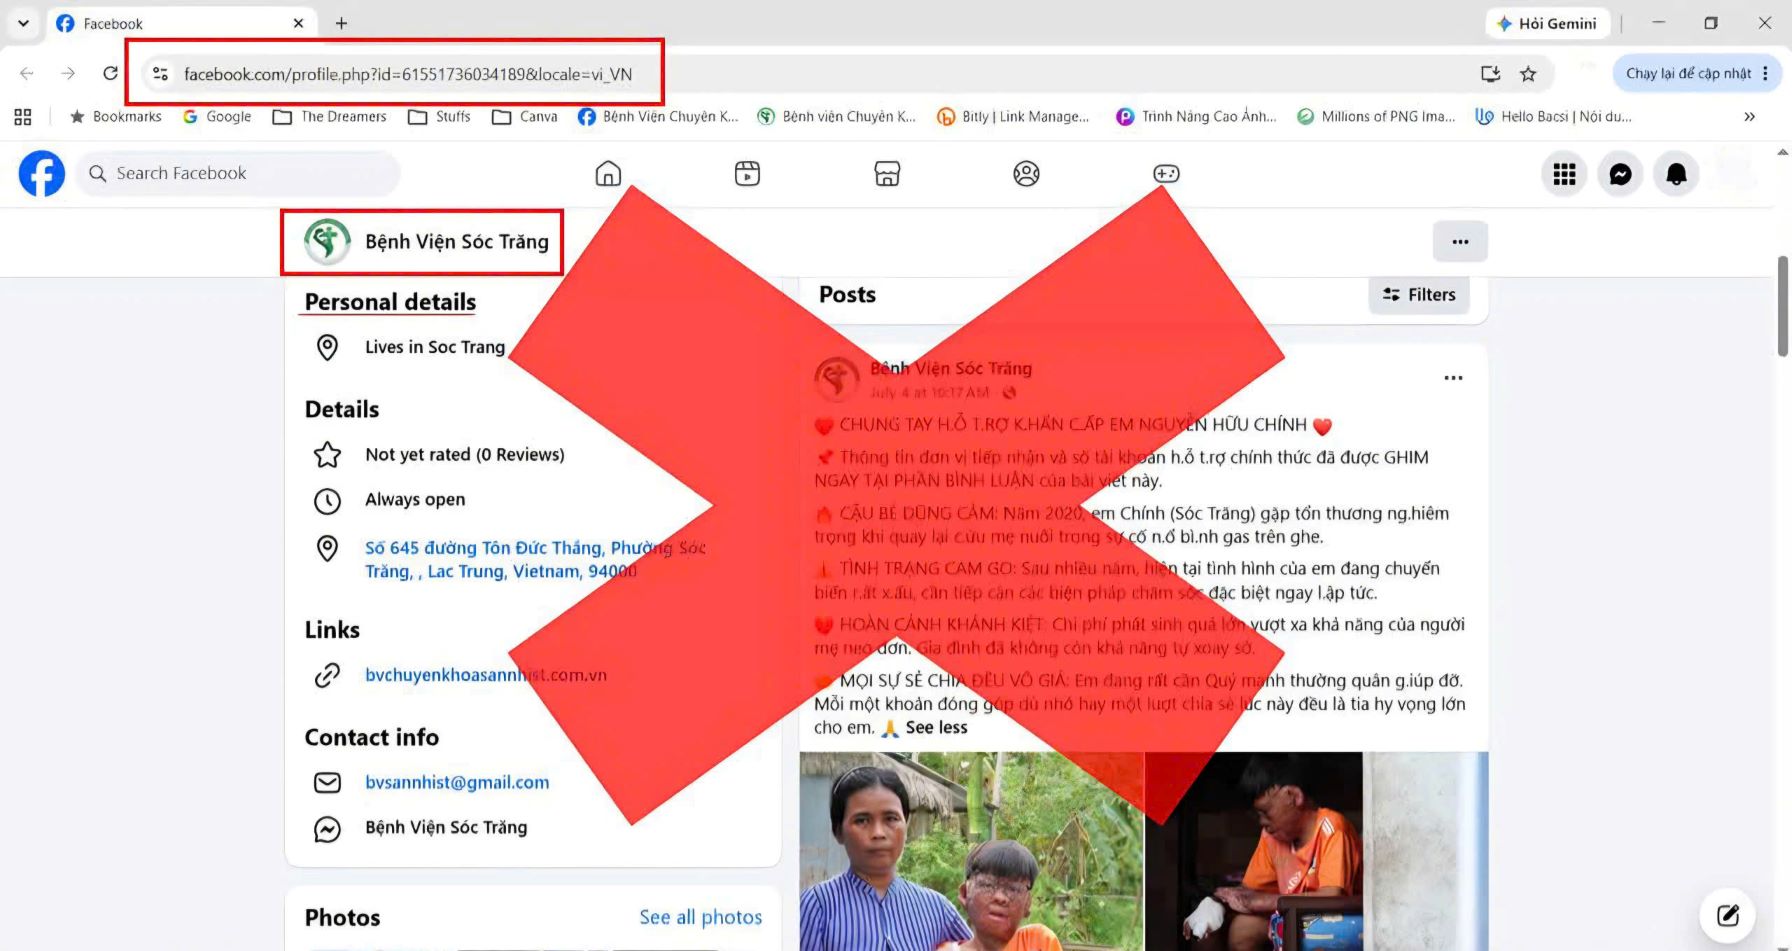This screenshot has height=951, width=1792.
Task: Open the tab groups grid icon in bookmarks bar
Action: [23, 117]
